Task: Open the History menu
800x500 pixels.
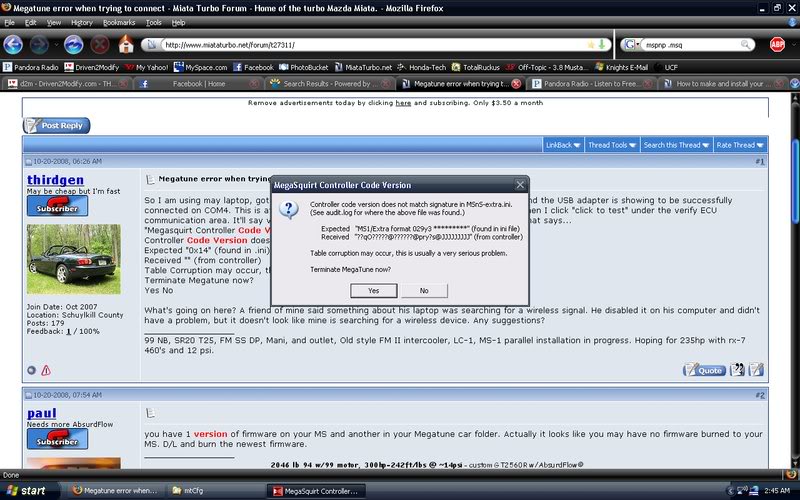Action: pos(82,22)
